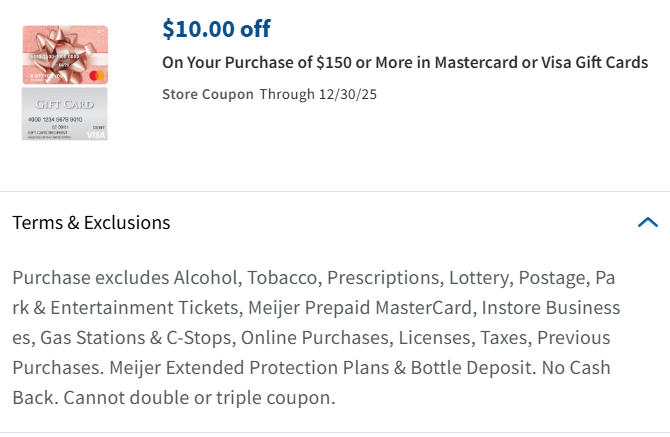The height and width of the screenshot is (437, 670).
Task: Select the $10.00 off heading
Action: (x=216, y=29)
